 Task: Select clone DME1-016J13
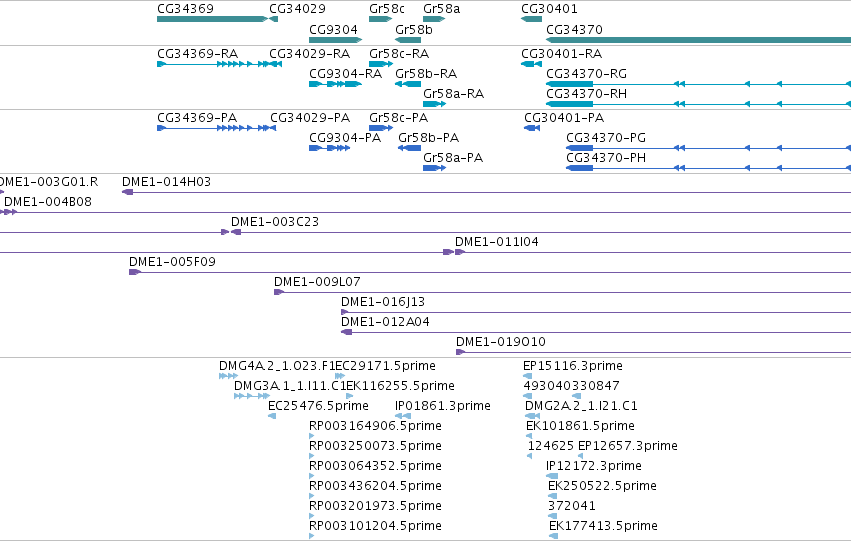coord(596,312)
